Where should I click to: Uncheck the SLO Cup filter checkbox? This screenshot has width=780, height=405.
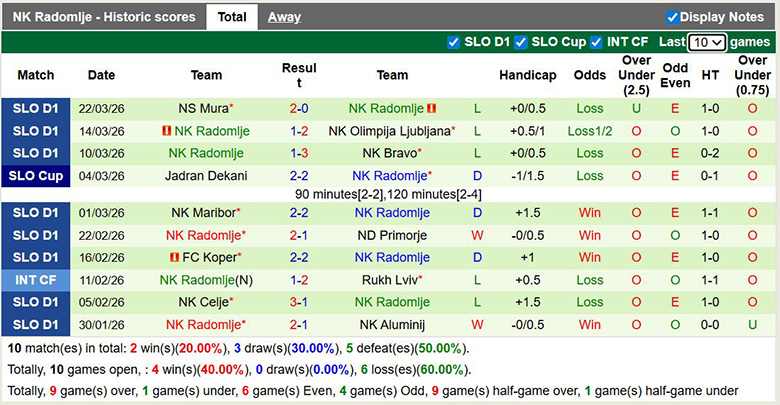click(521, 42)
